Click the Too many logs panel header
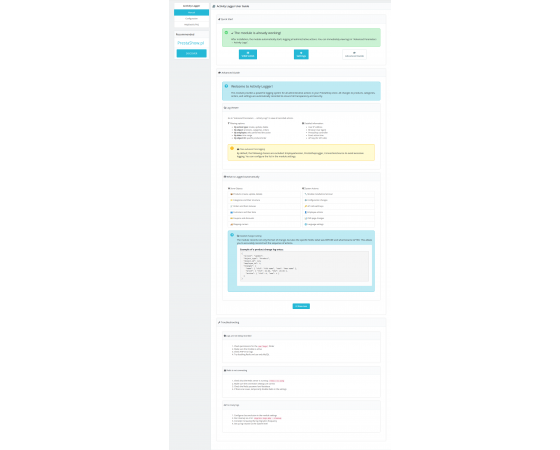 coord(301,405)
